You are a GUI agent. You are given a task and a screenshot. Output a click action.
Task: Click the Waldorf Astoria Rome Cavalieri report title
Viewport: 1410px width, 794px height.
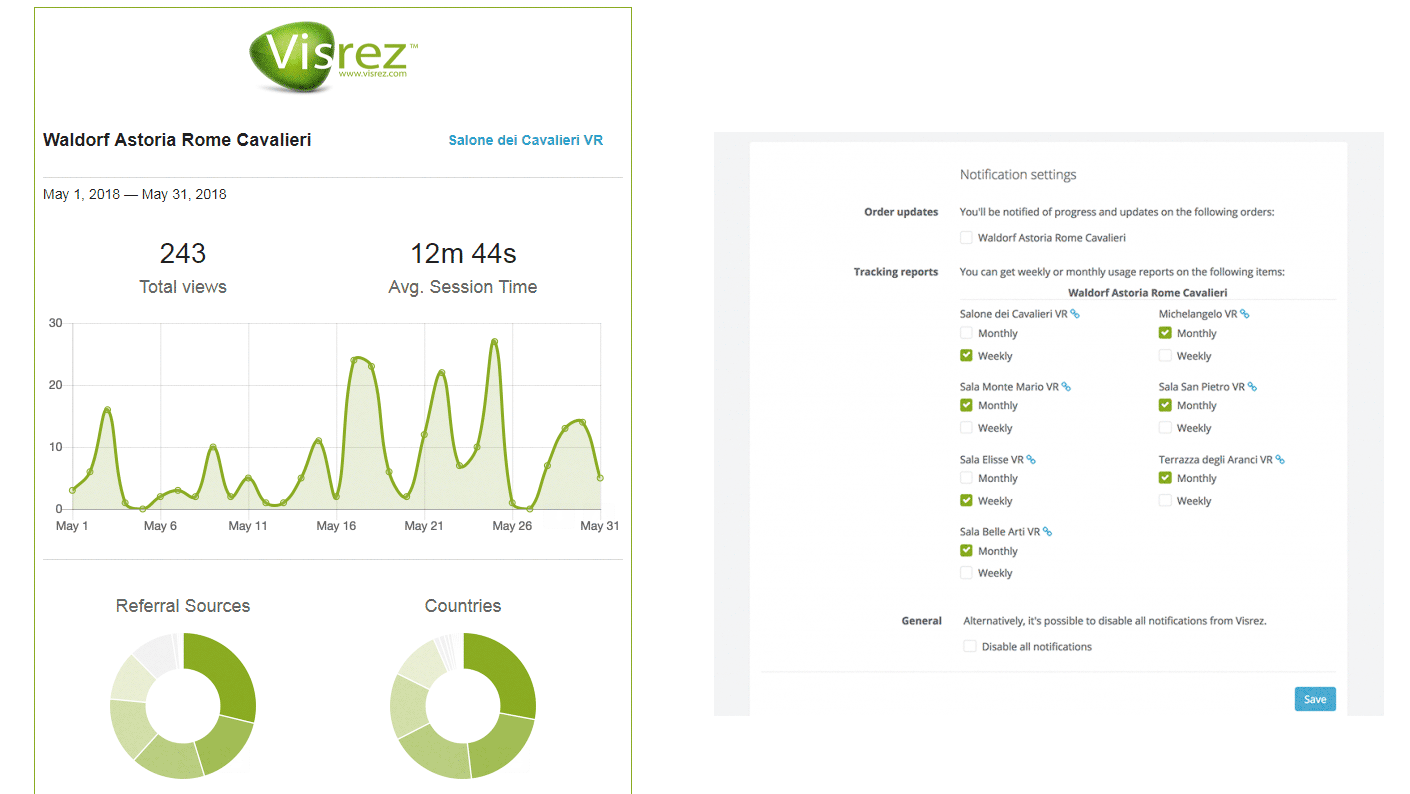[177, 140]
